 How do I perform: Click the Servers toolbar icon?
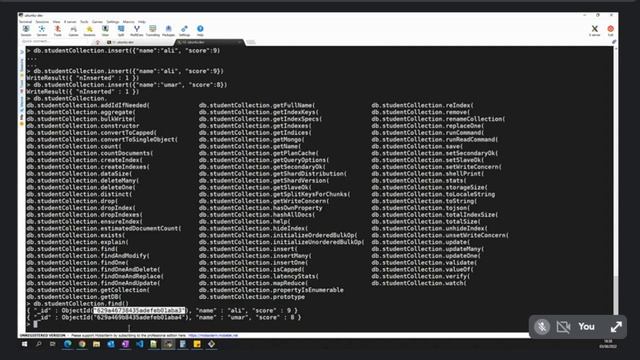point(42,31)
